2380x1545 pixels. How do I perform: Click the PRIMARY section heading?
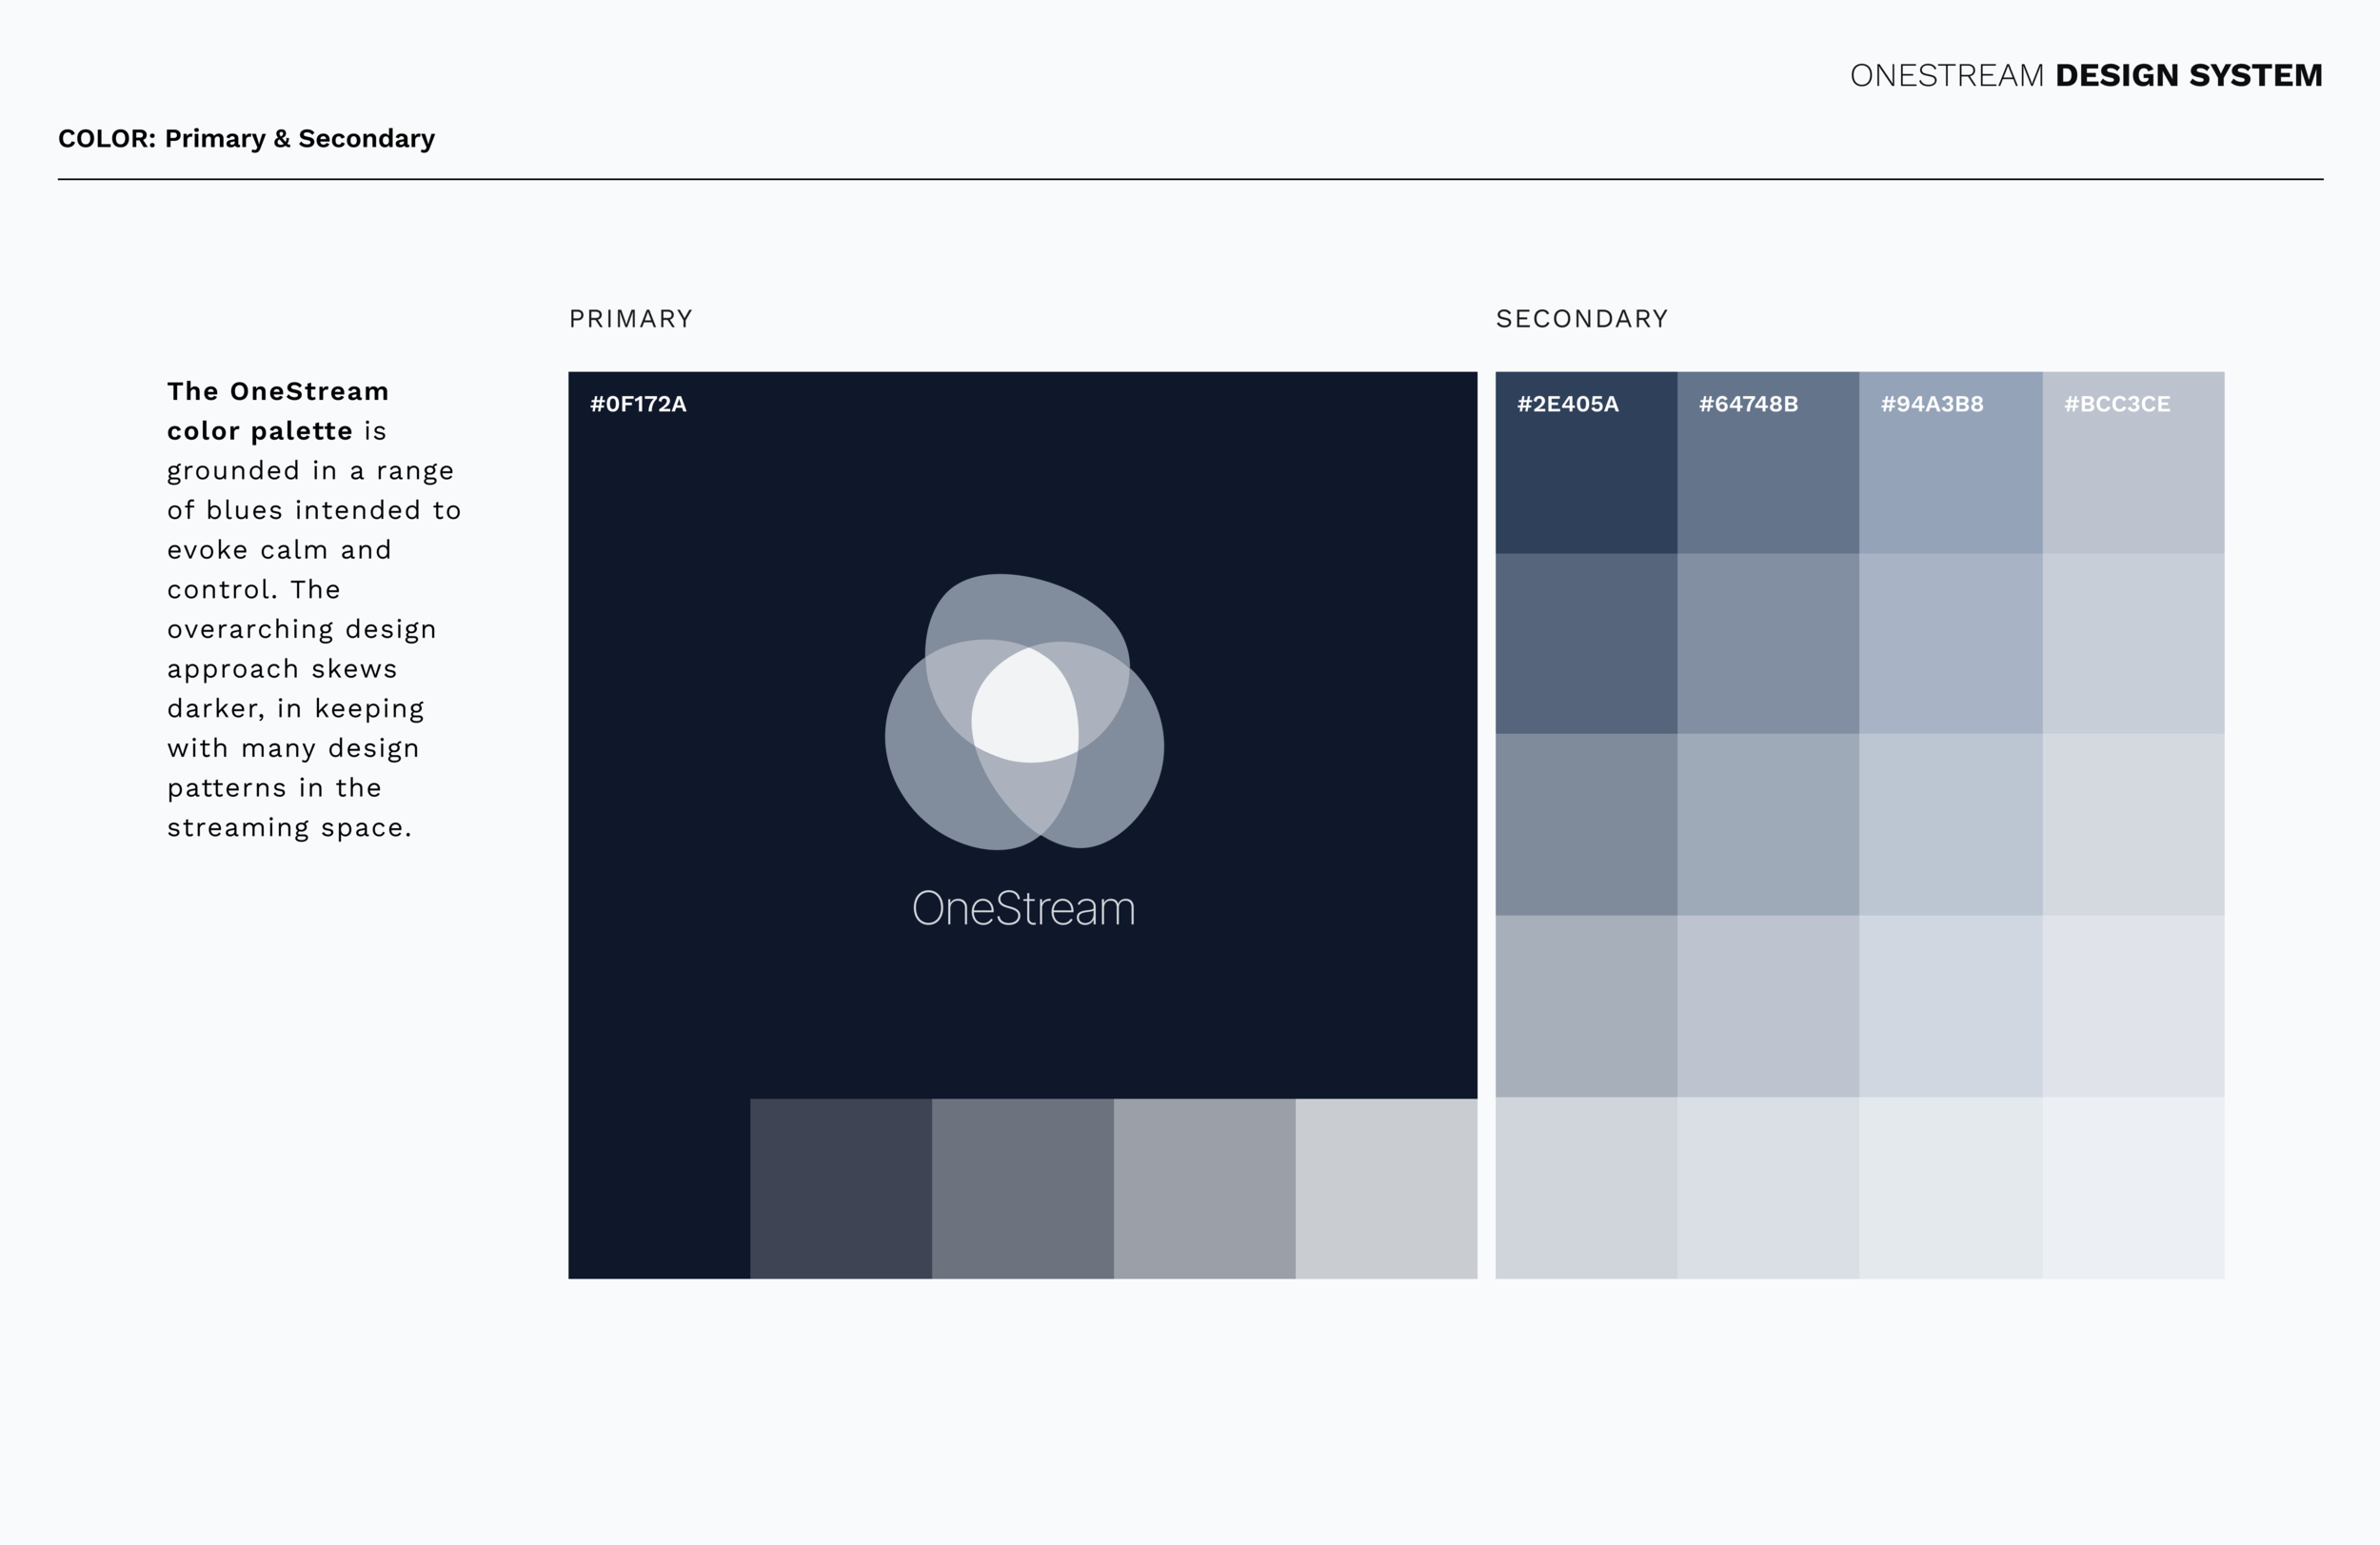pos(631,319)
